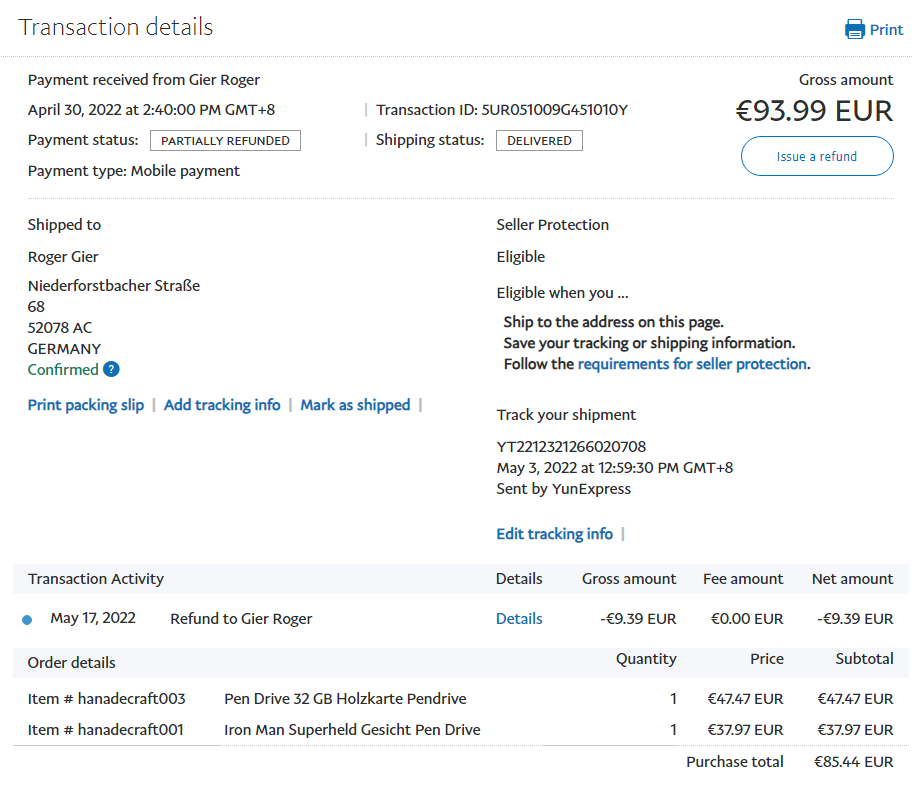Viewport: 912px width, 785px height.
Task: Click the blue dot beside May 17, 2022
Action: [x=27, y=620]
